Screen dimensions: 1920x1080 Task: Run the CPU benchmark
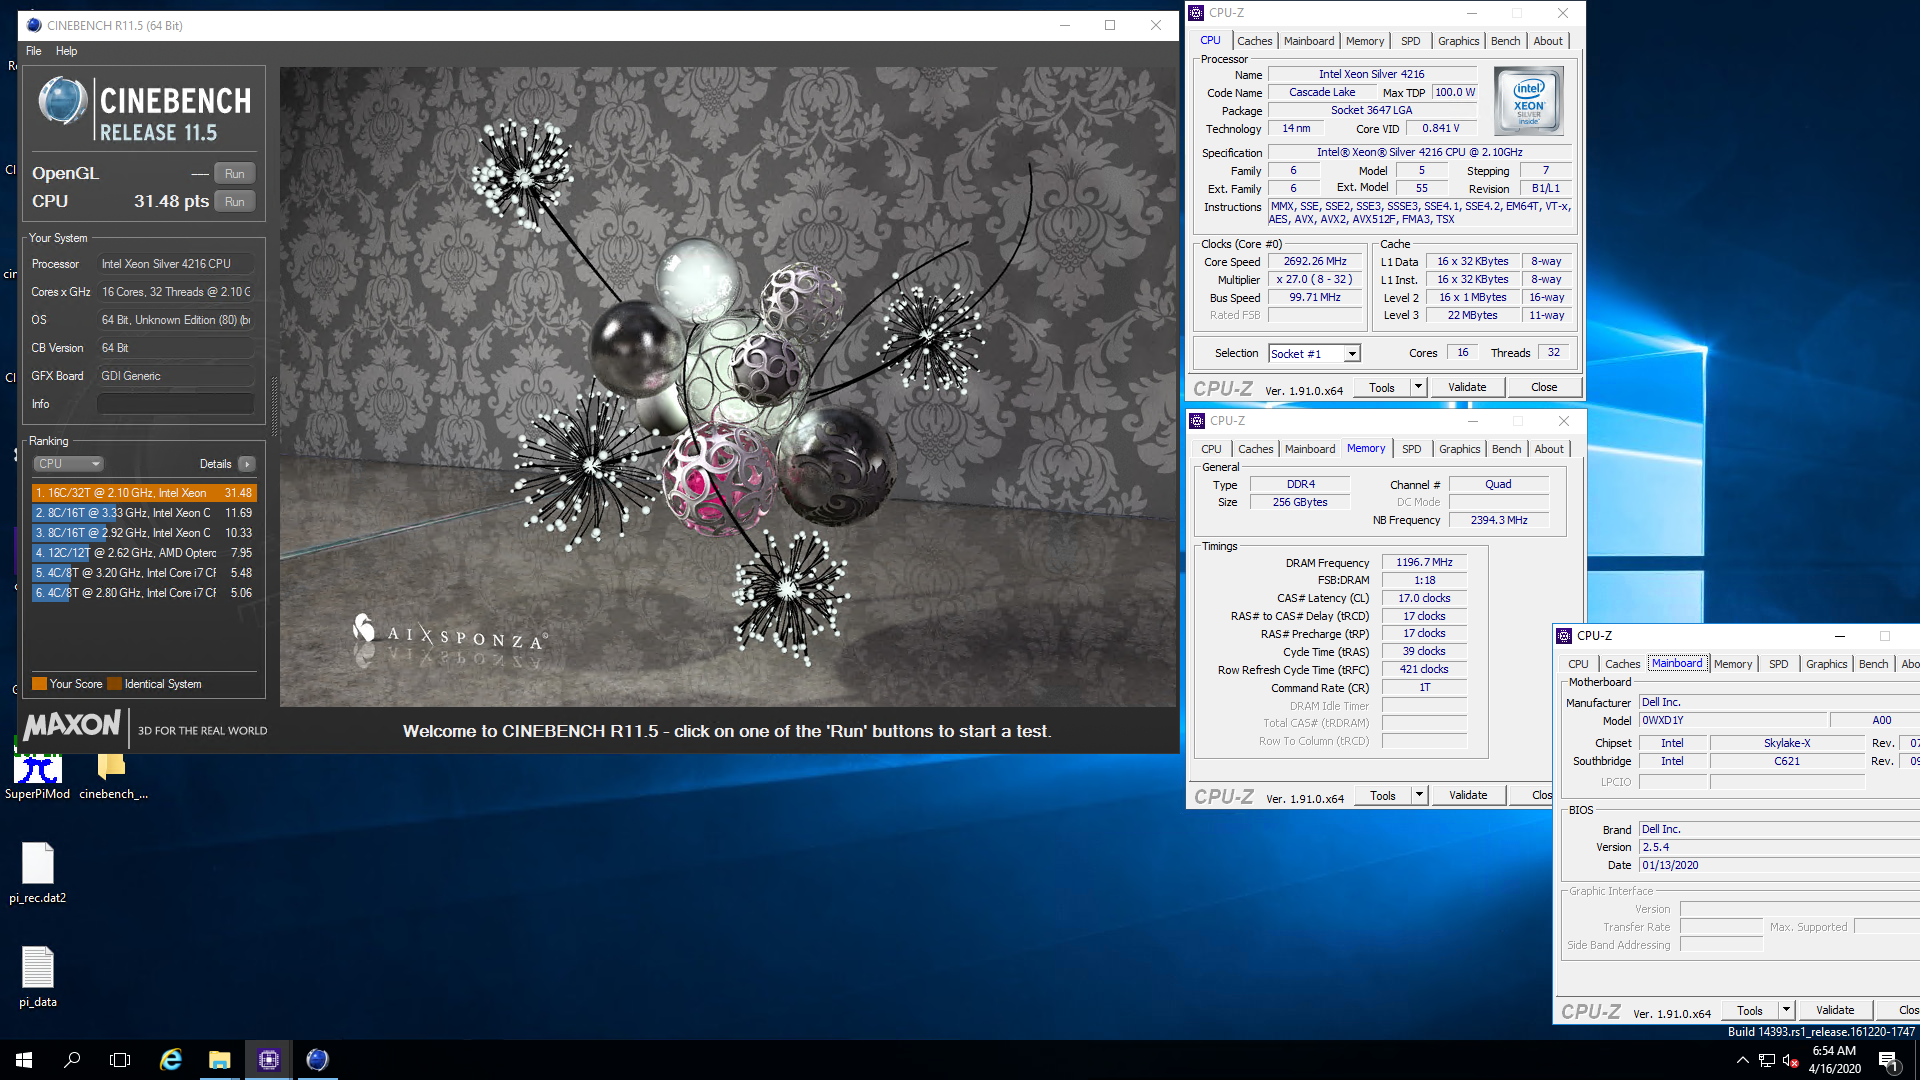coord(235,202)
